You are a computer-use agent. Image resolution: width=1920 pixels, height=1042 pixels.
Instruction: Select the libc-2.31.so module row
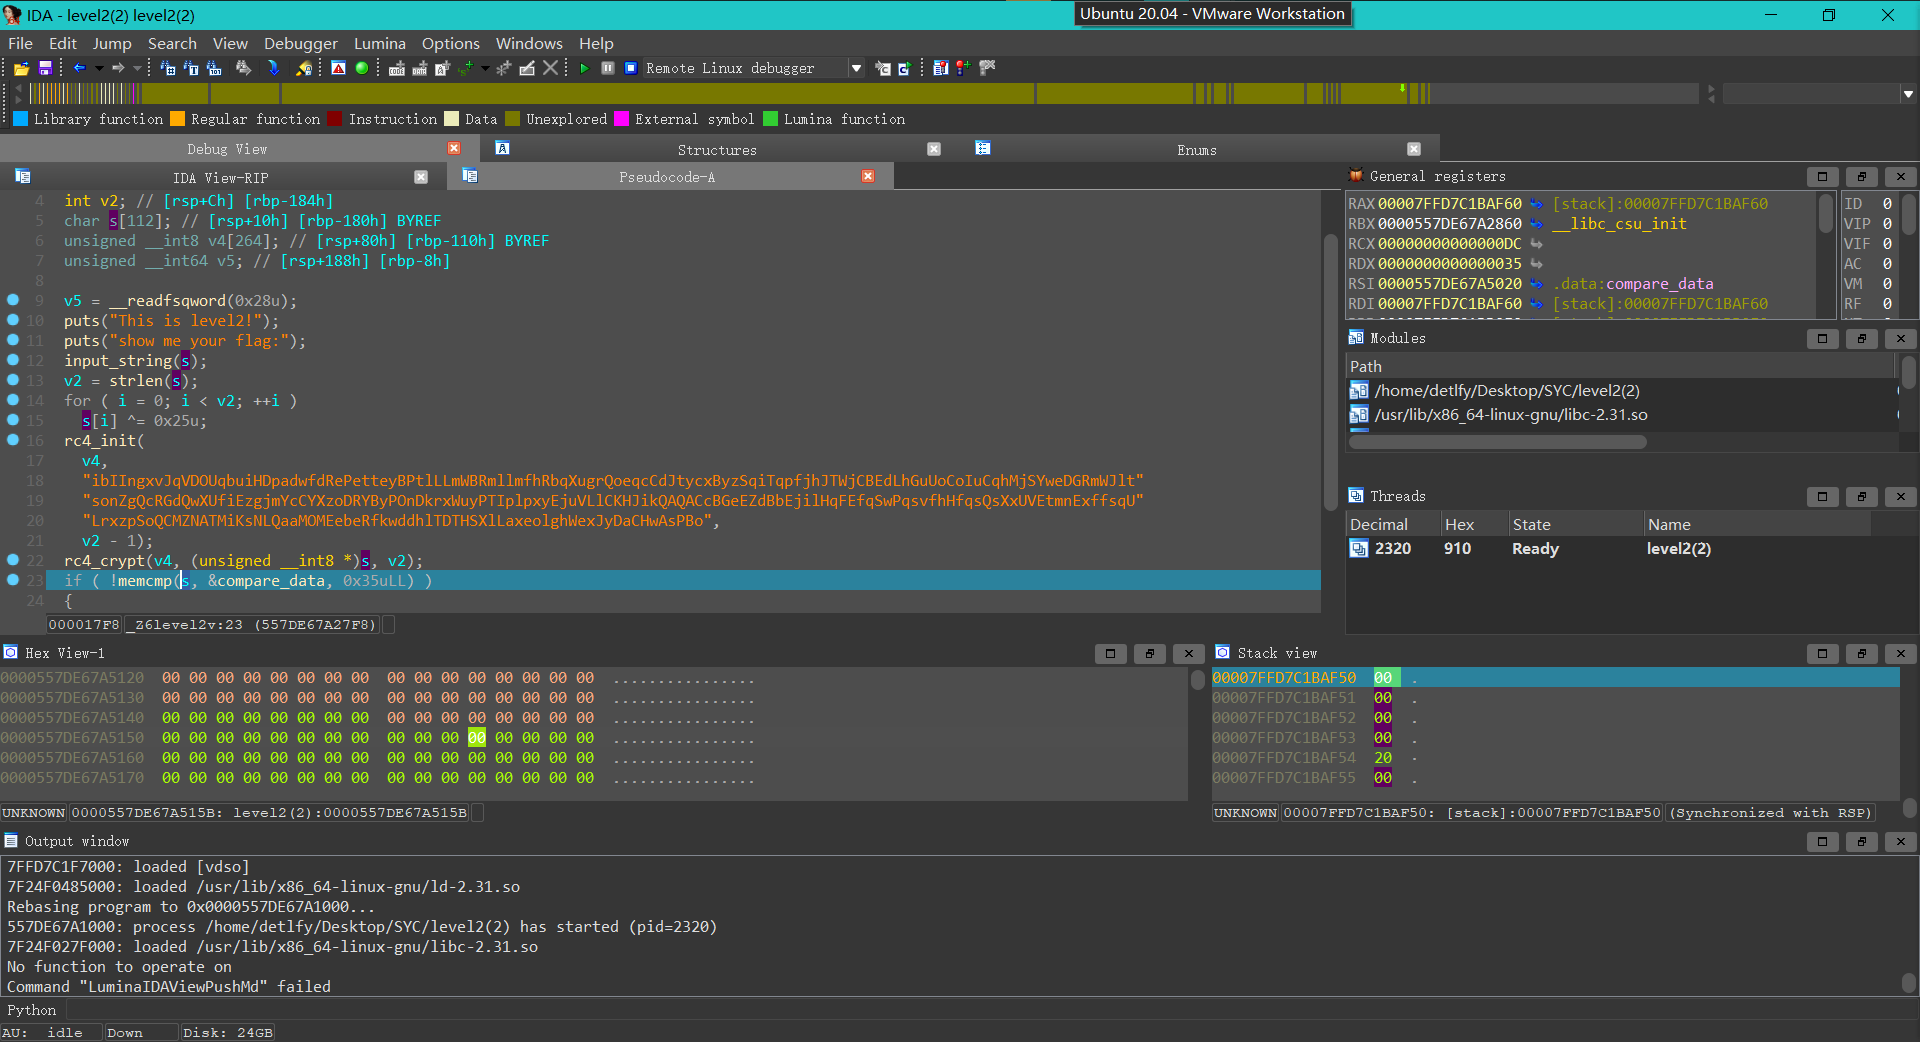click(x=1621, y=415)
